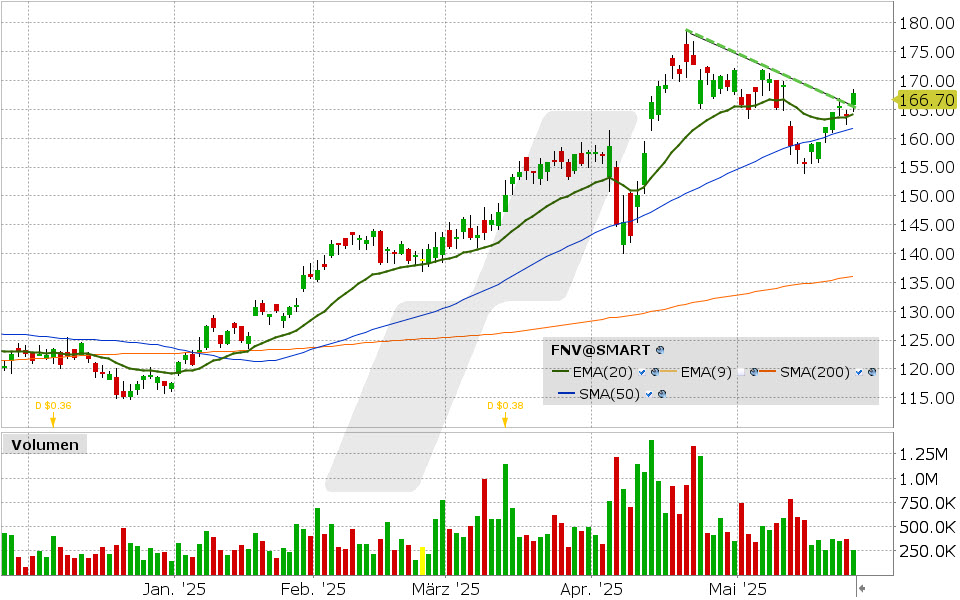Open settings icon for EMA(20) indicator
The height and width of the screenshot is (600, 960).
pos(655,372)
